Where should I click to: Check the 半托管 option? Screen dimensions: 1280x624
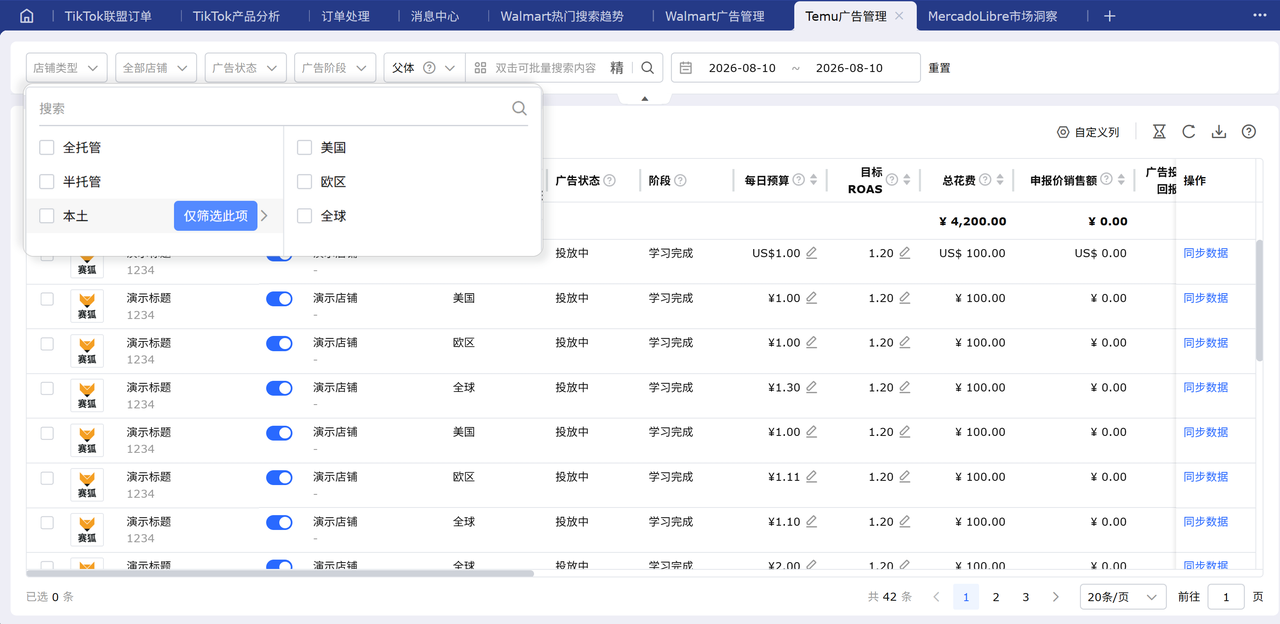(47, 182)
